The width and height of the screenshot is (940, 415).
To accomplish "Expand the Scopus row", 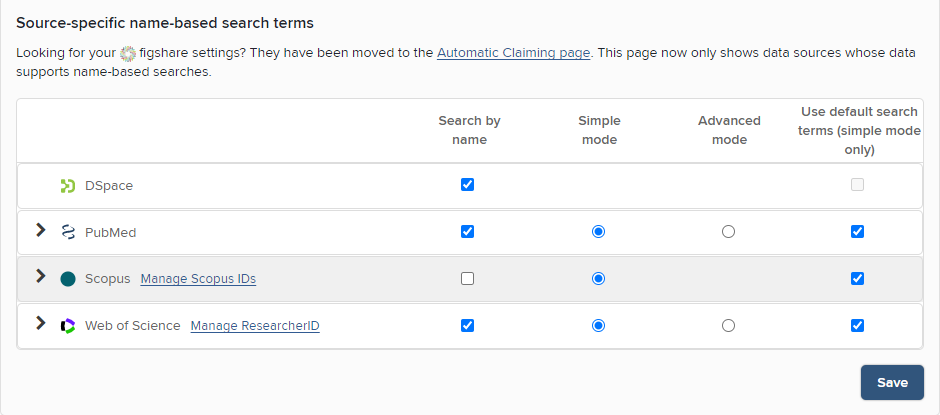I will pyautogui.click(x=41, y=277).
